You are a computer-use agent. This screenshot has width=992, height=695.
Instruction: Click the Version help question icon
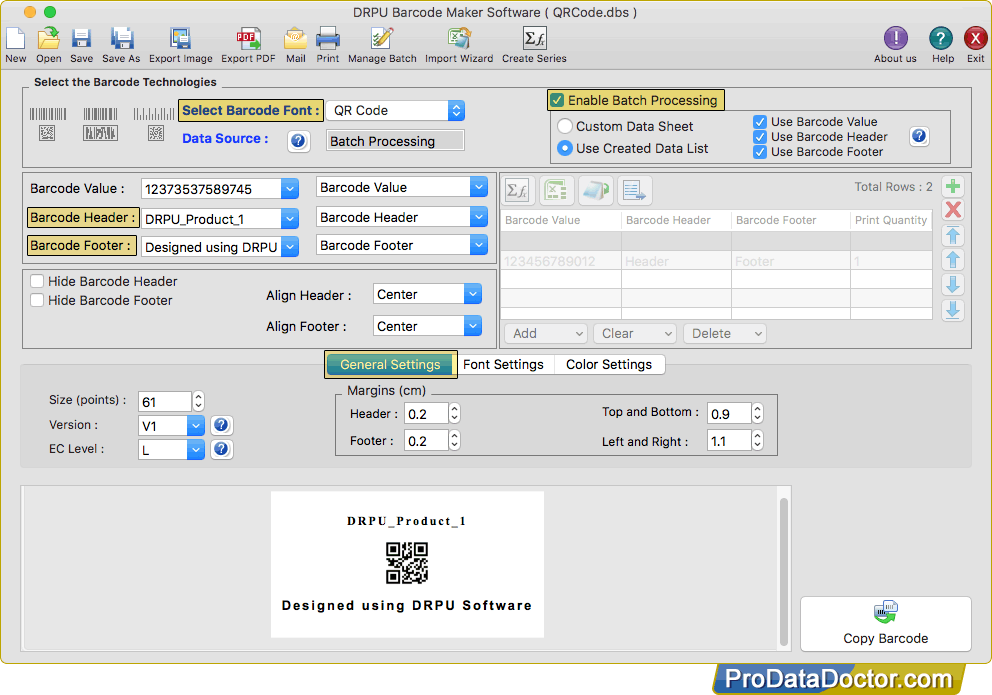pyautogui.click(x=221, y=425)
